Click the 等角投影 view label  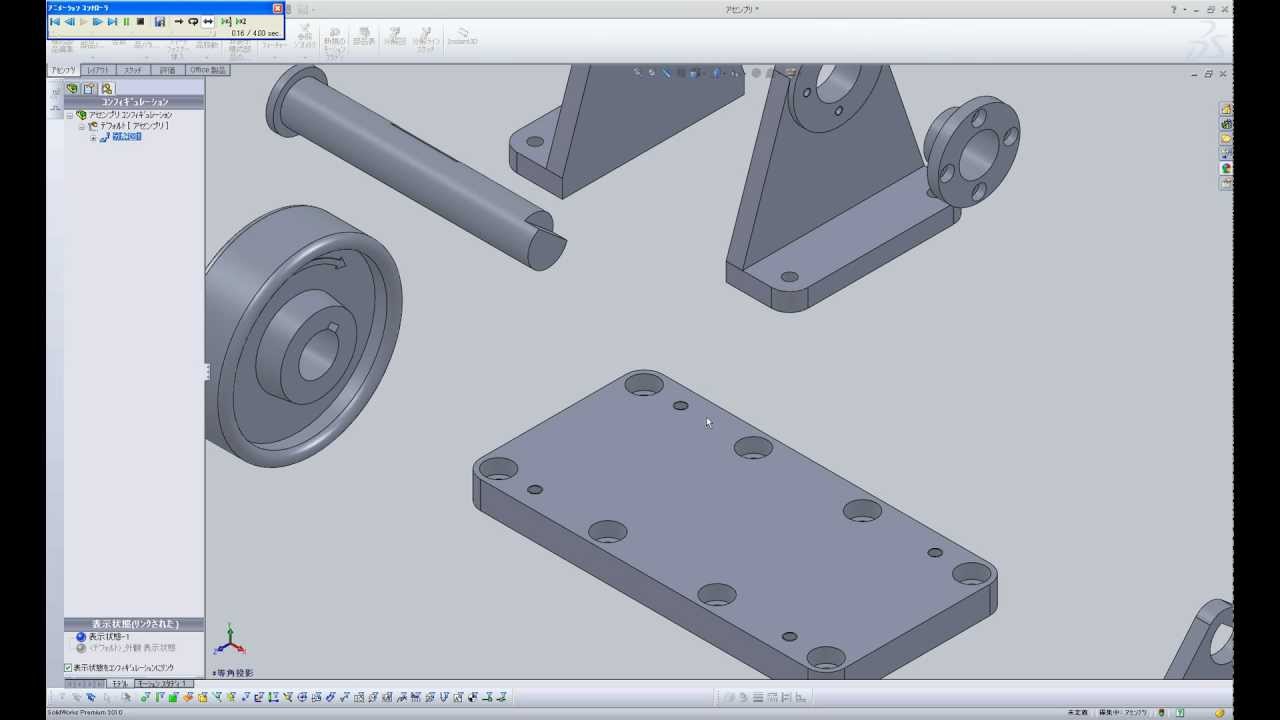(234, 673)
